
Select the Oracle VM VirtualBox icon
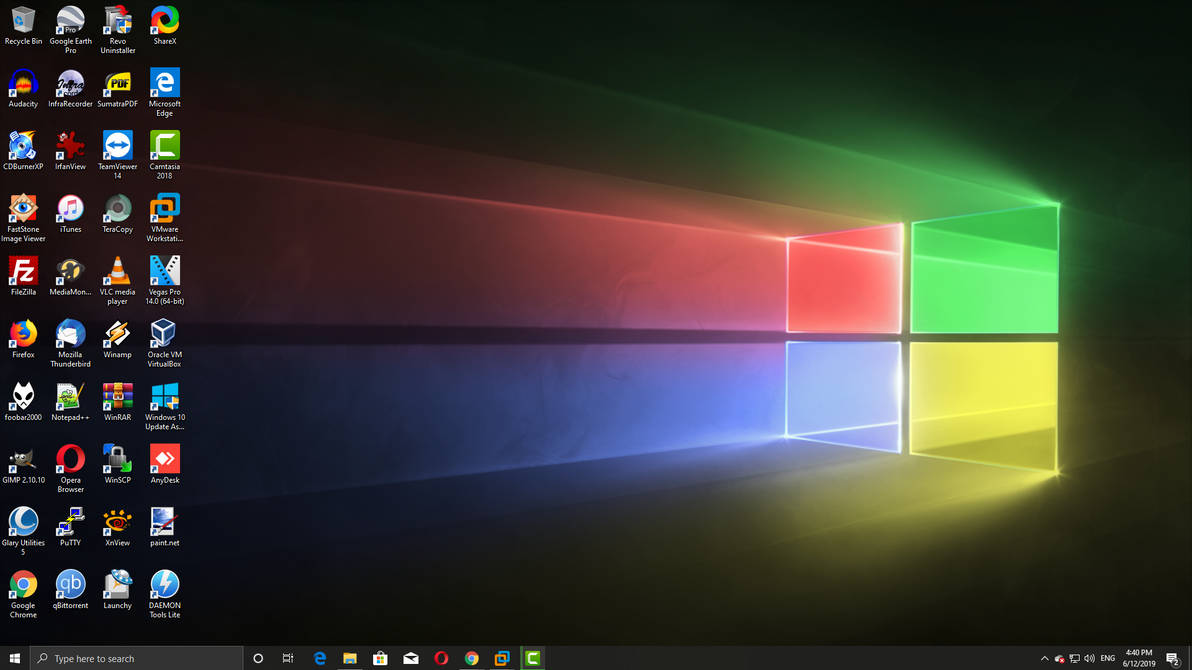[165, 344]
